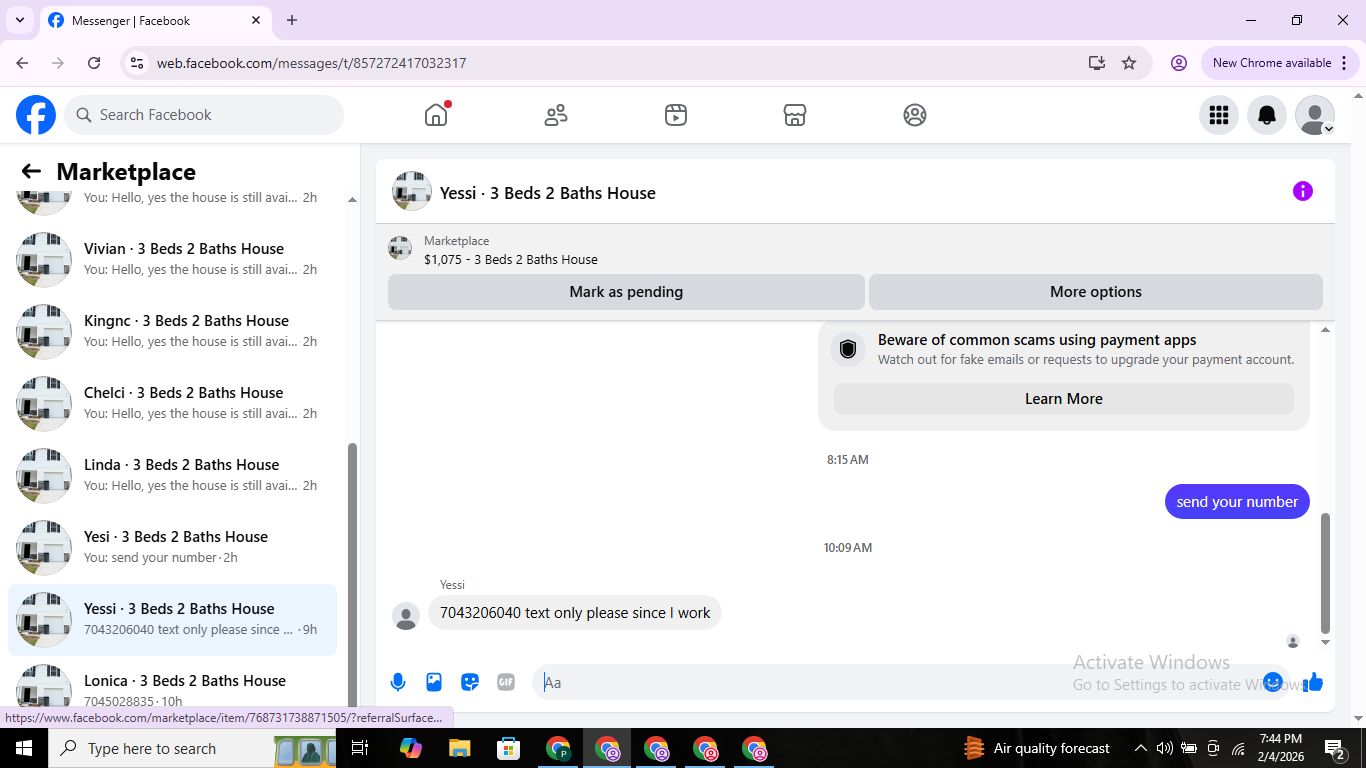Open the Facebook logo home link
This screenshot has height=768, width=1366.
point(36,115)
